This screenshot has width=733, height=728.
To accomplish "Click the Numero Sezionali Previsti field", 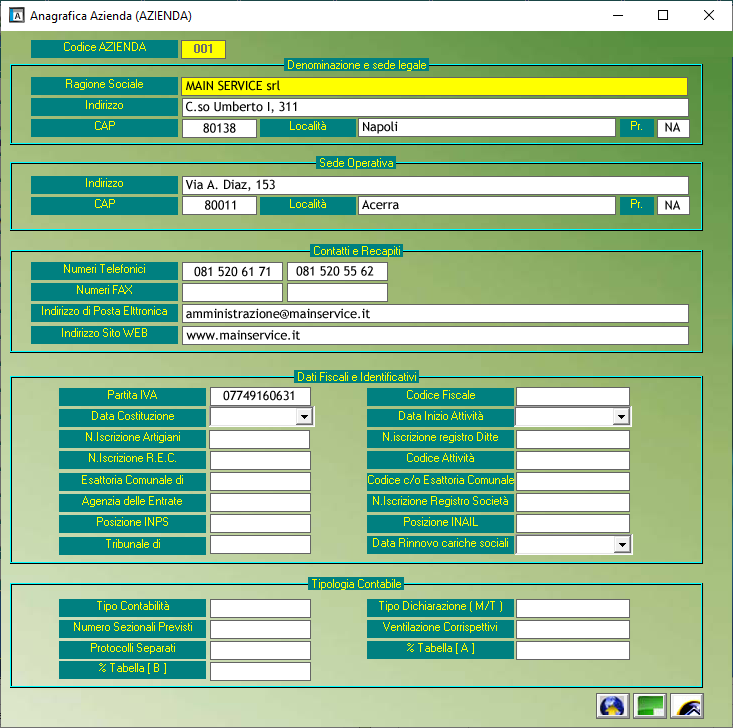I will 260,629.
